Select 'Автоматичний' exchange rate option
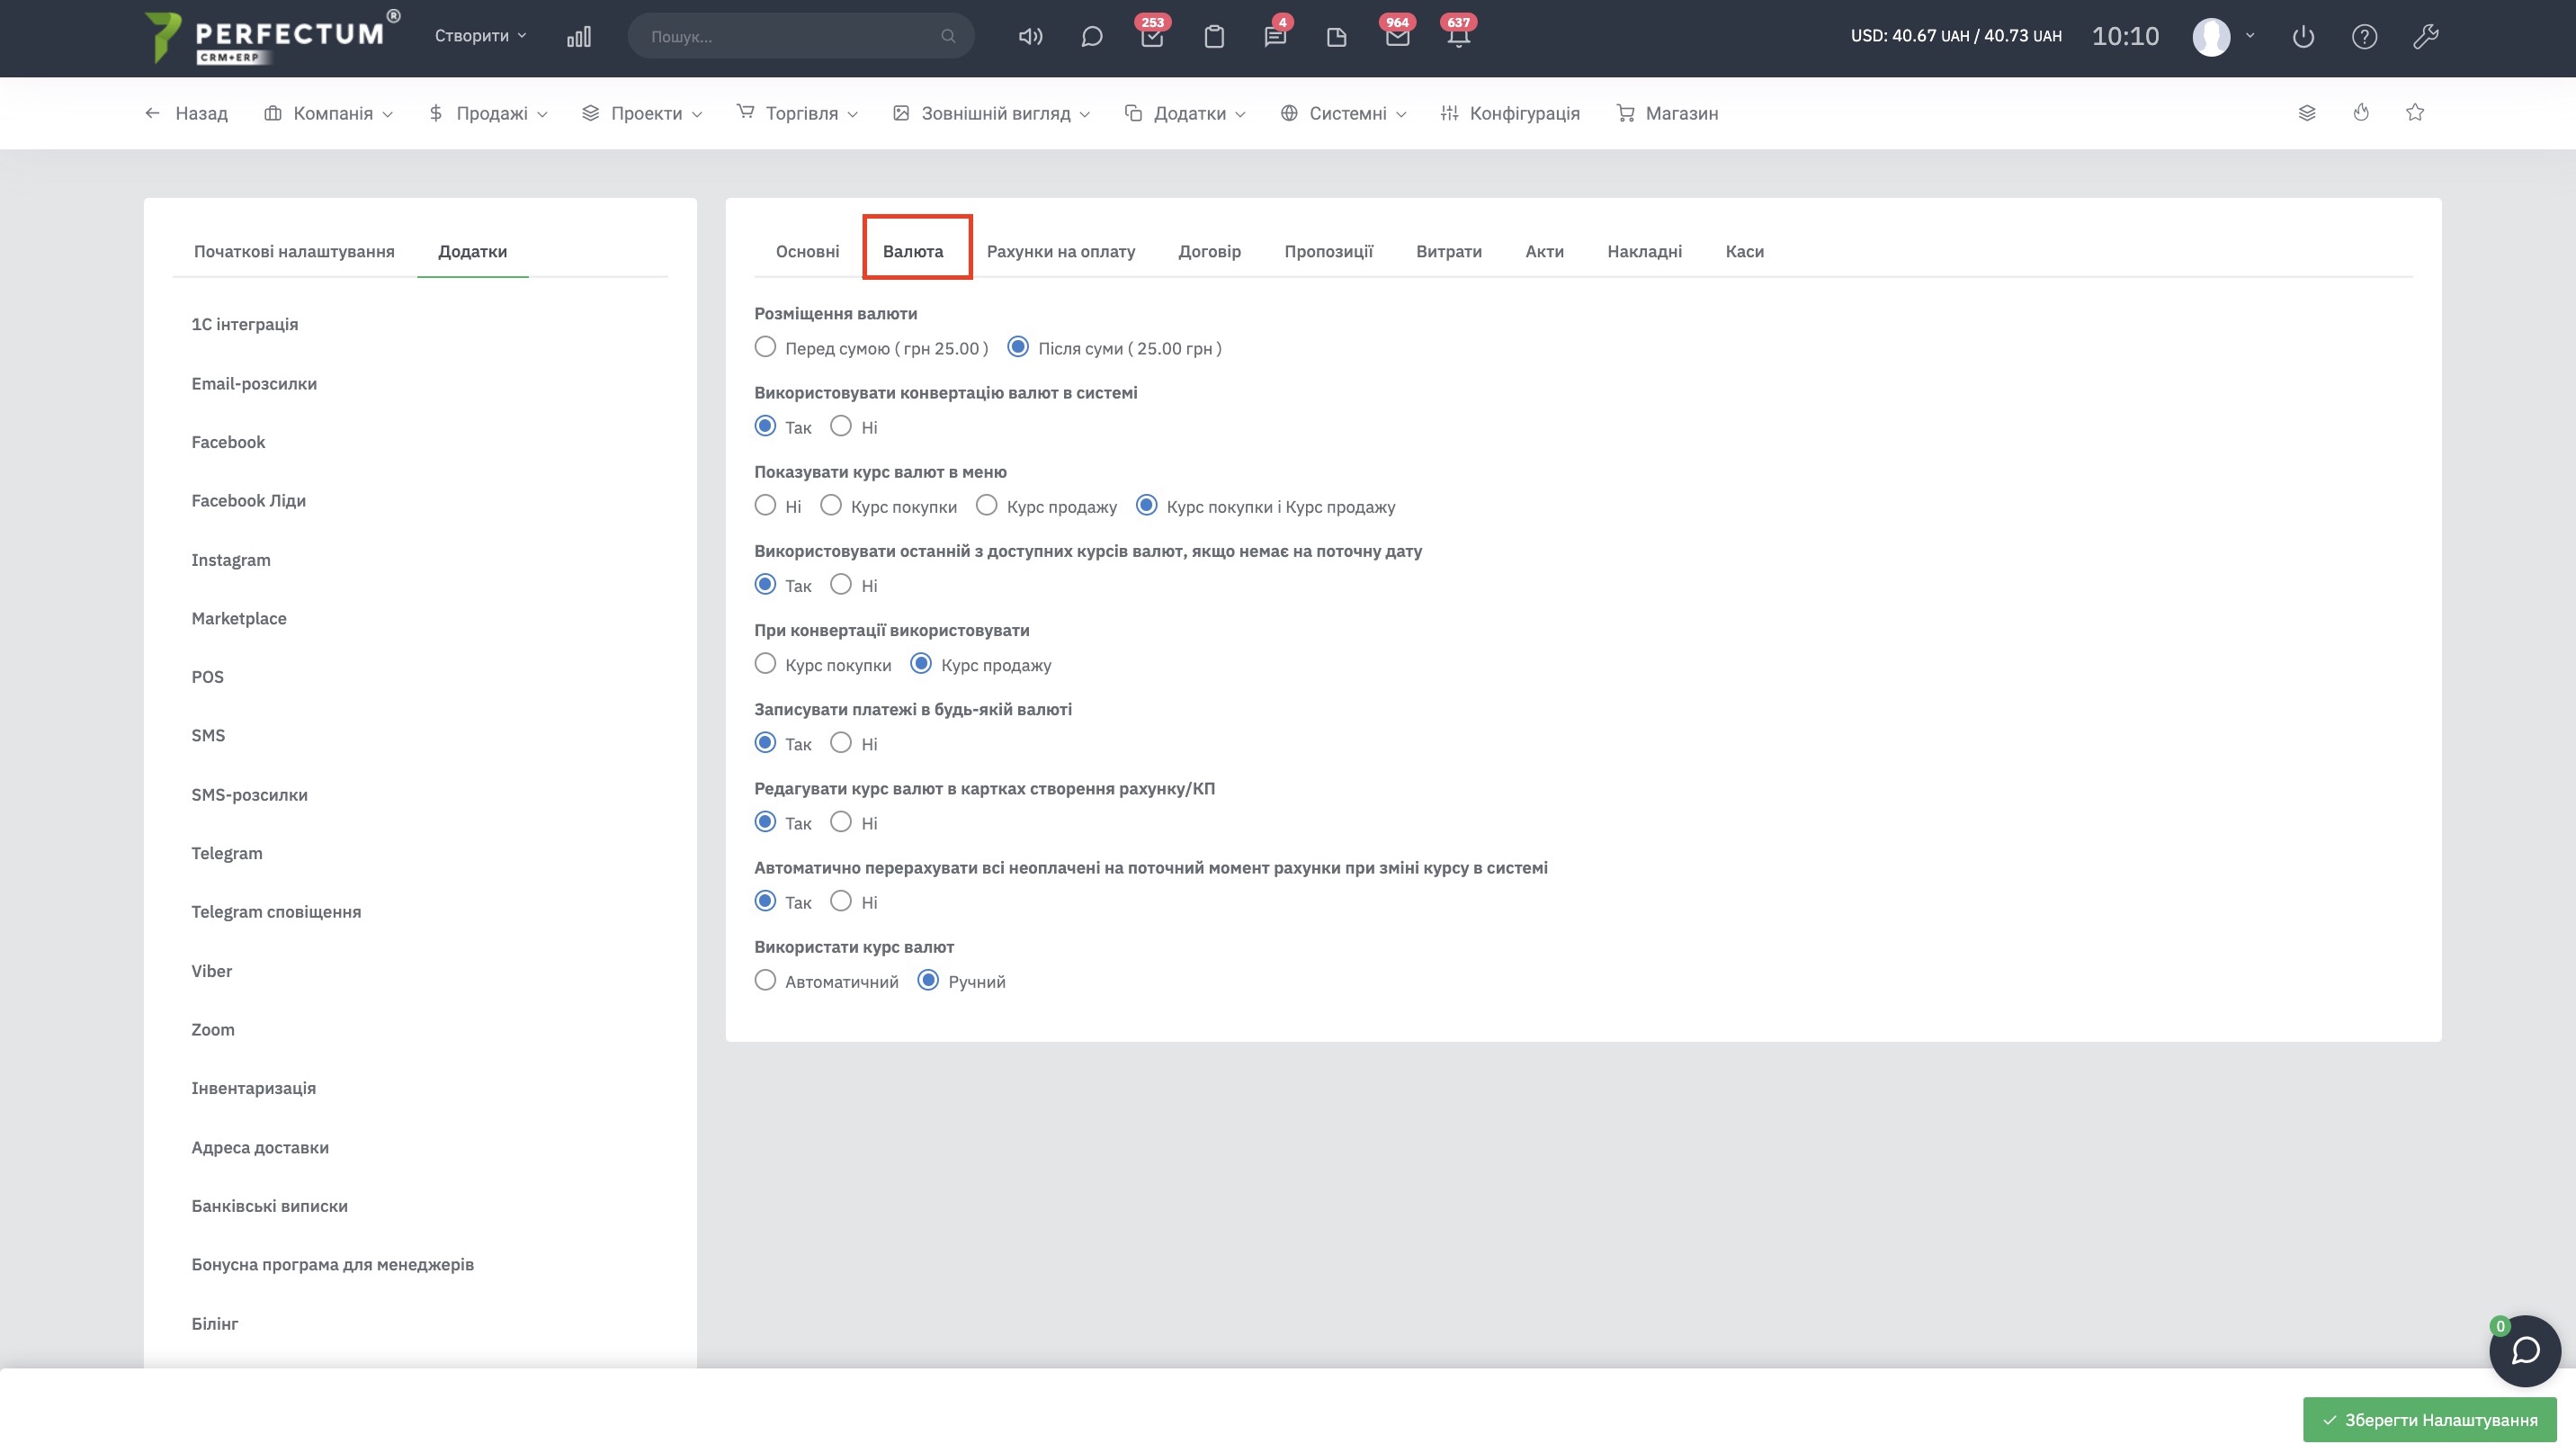The image size is (2576, 1453). click(765, 981)
